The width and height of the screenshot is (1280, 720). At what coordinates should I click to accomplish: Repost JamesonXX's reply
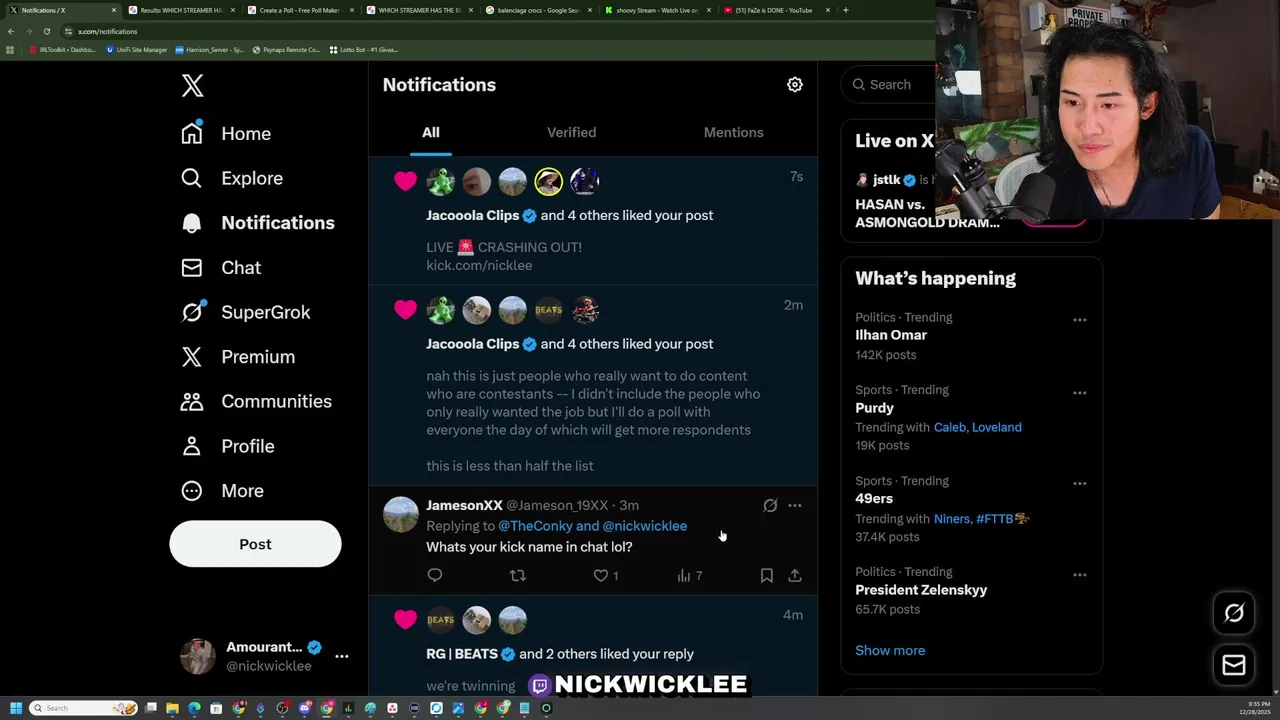click(518, 575)
